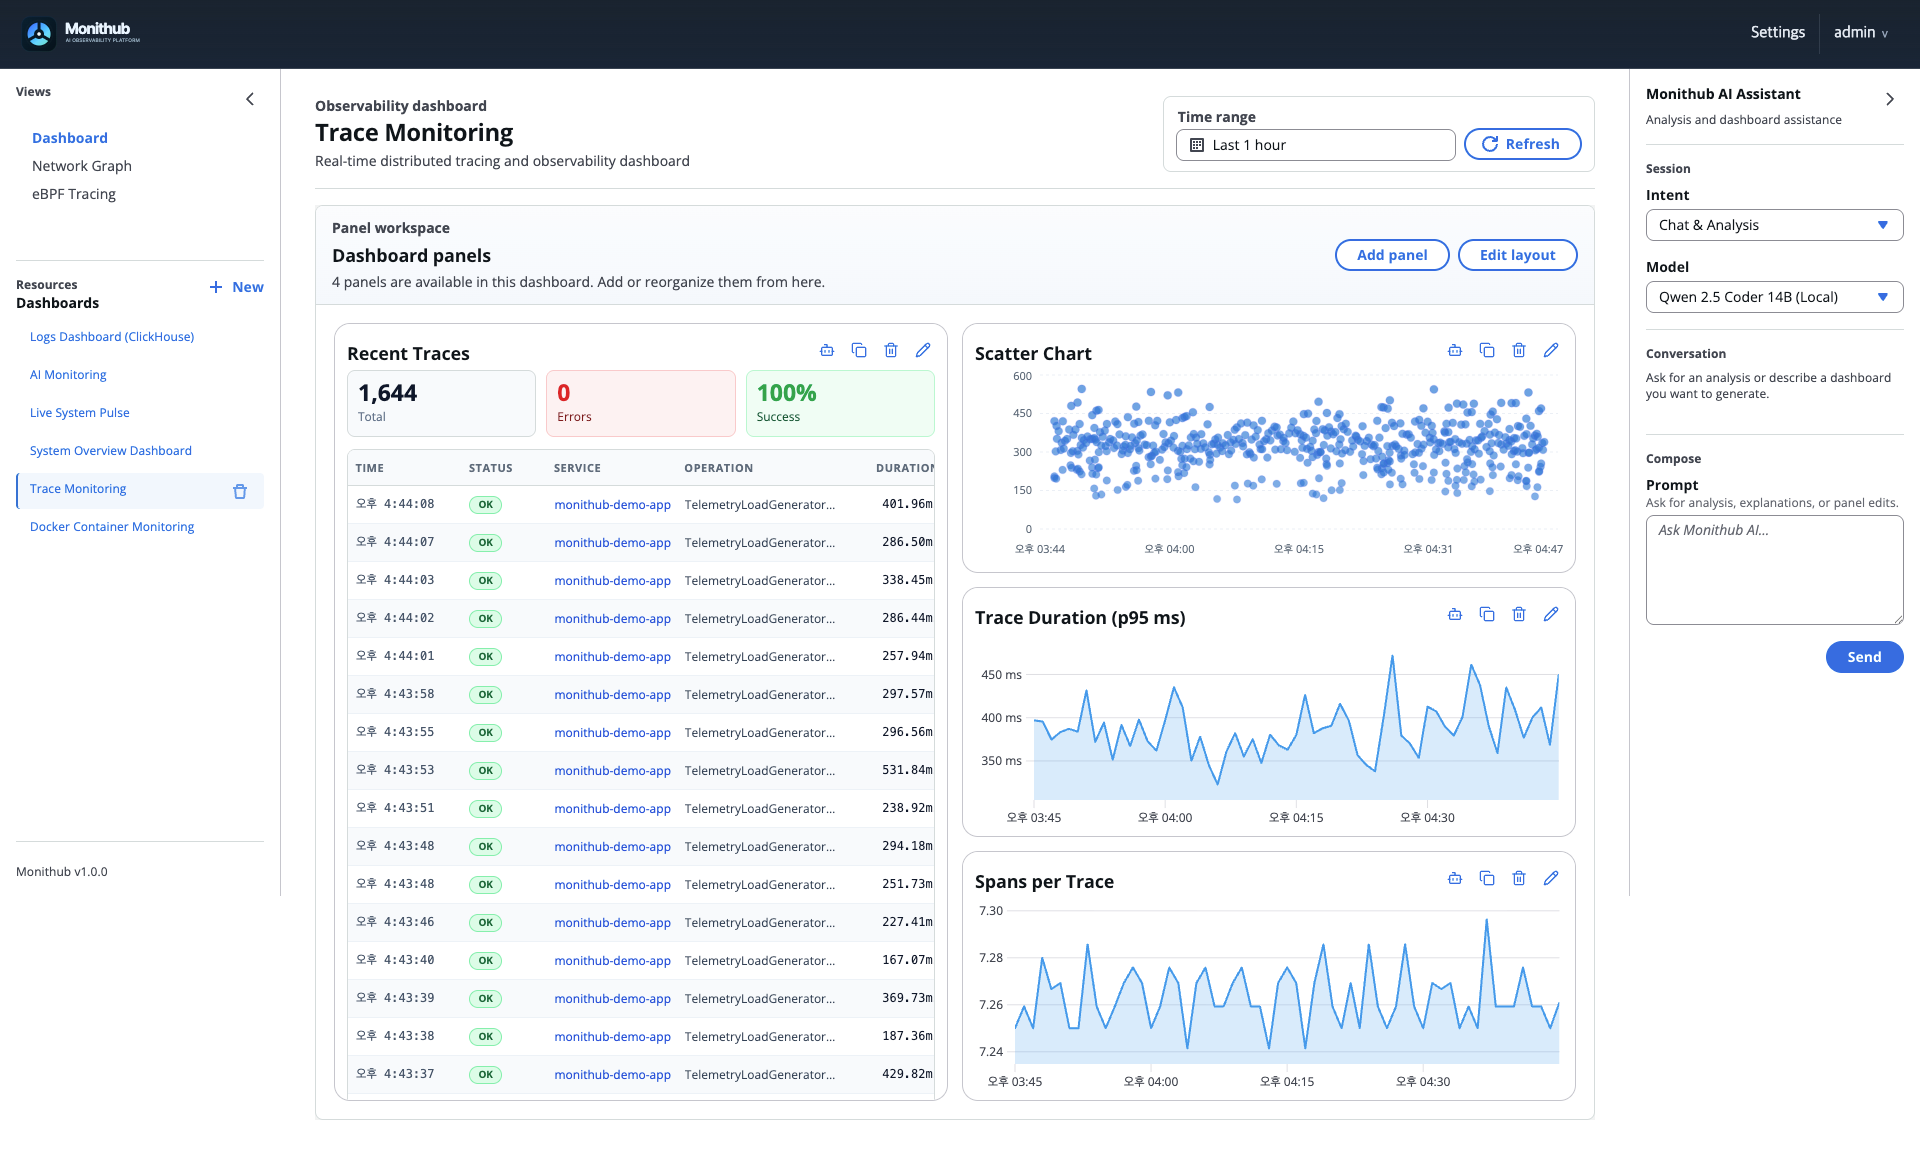Click the Refresh icon in the time range bar
Viewport: 1920px width, 1160px height.
point(1489,144)
